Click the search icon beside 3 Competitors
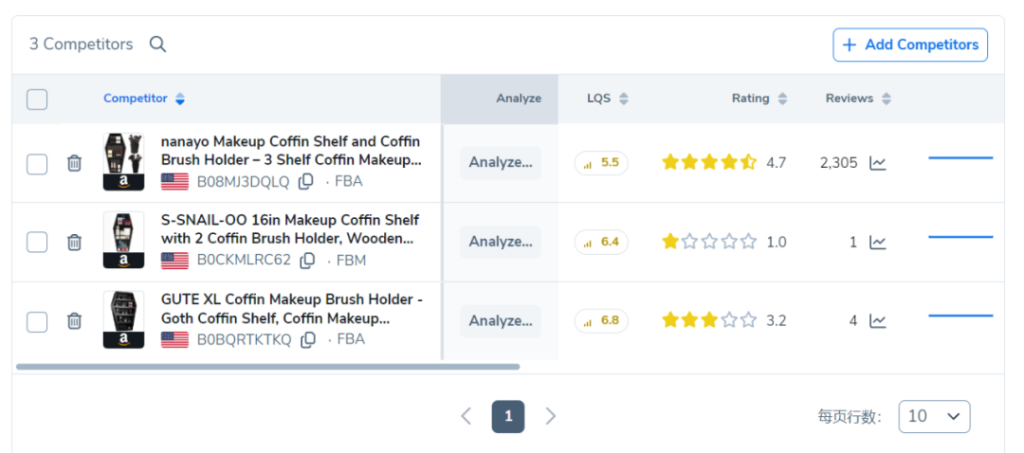1024x453 pixels. click(x=158, y=44)
